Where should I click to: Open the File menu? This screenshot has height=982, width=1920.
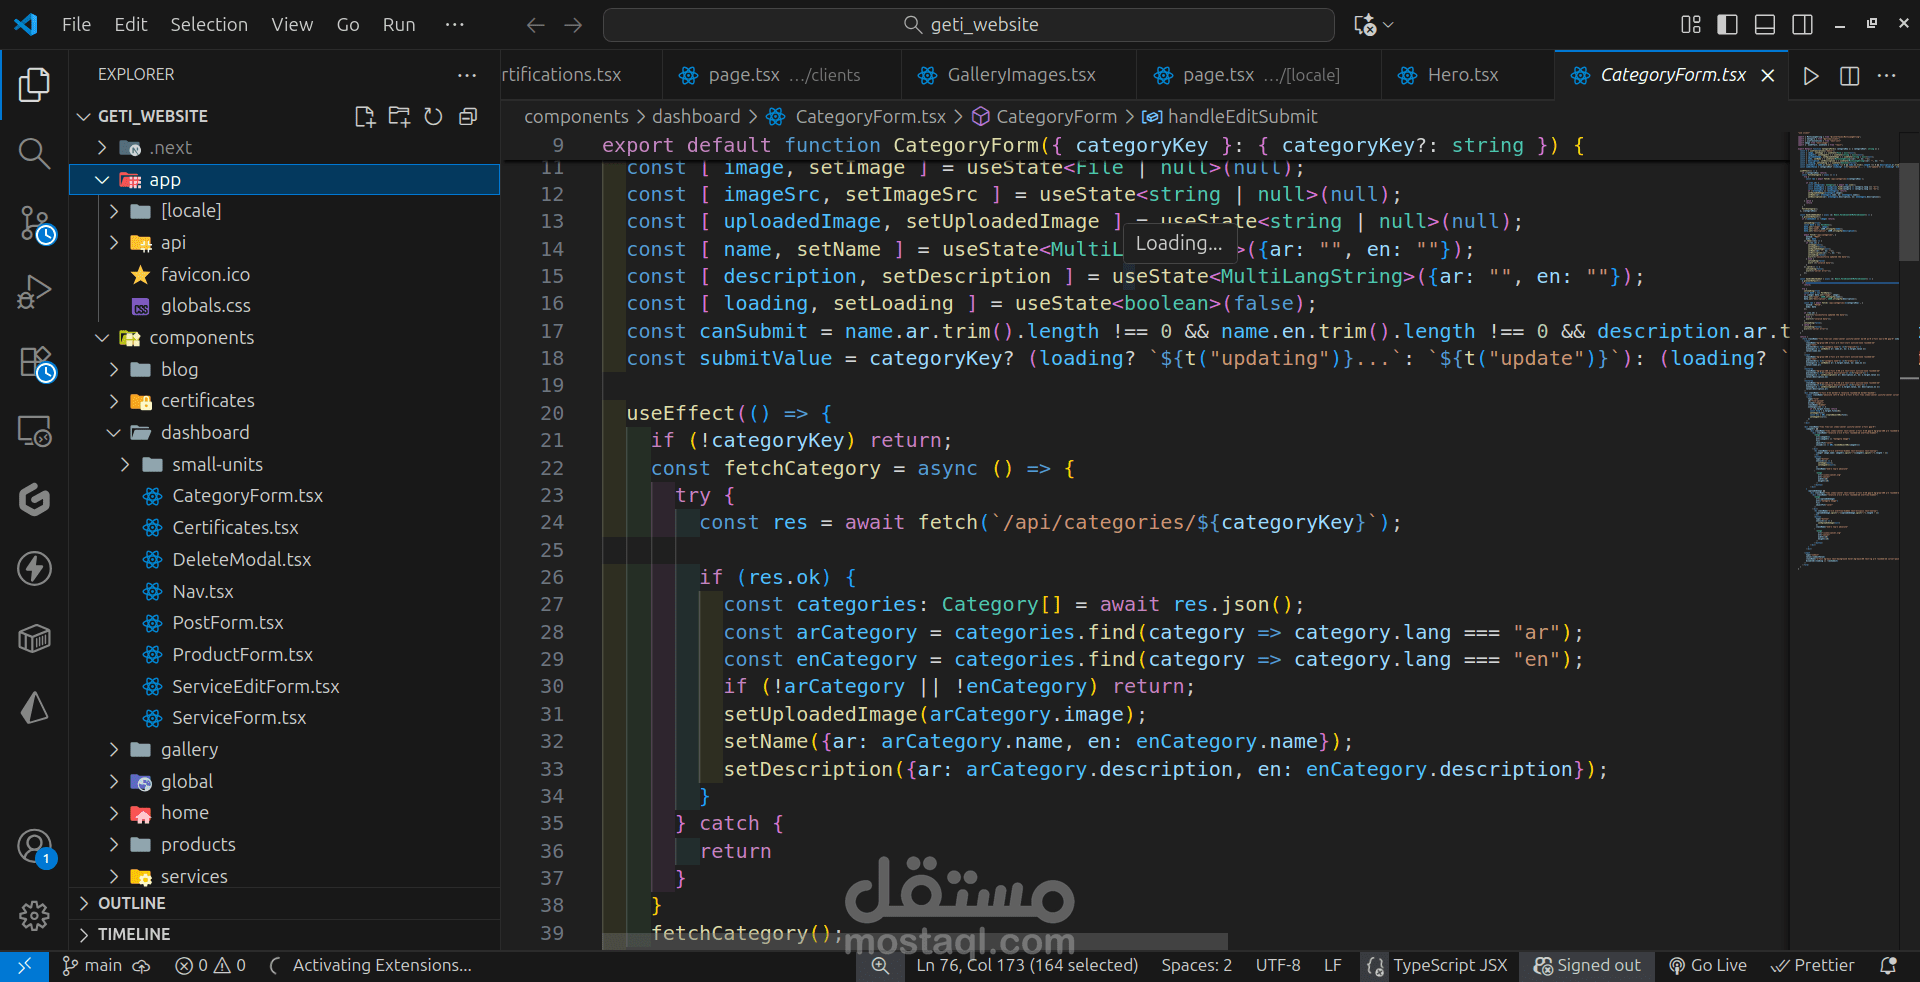point(76,25)
